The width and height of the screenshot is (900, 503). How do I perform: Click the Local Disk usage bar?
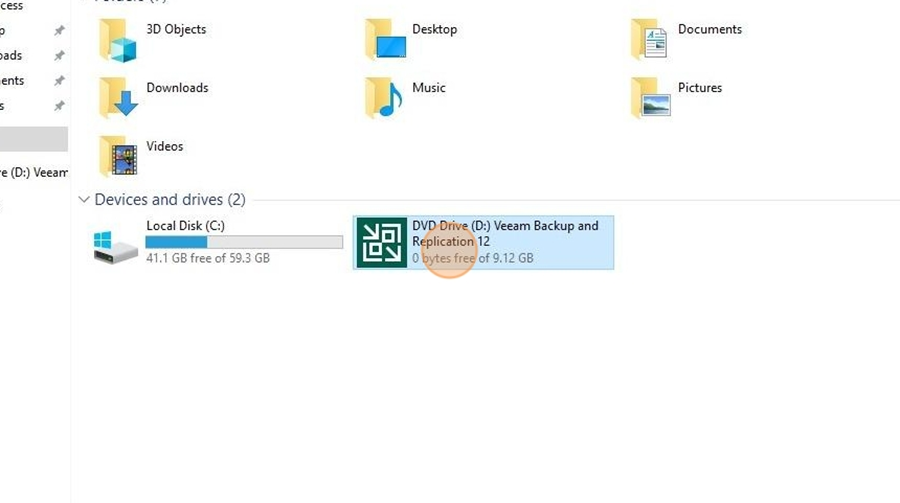click(244, 242)
